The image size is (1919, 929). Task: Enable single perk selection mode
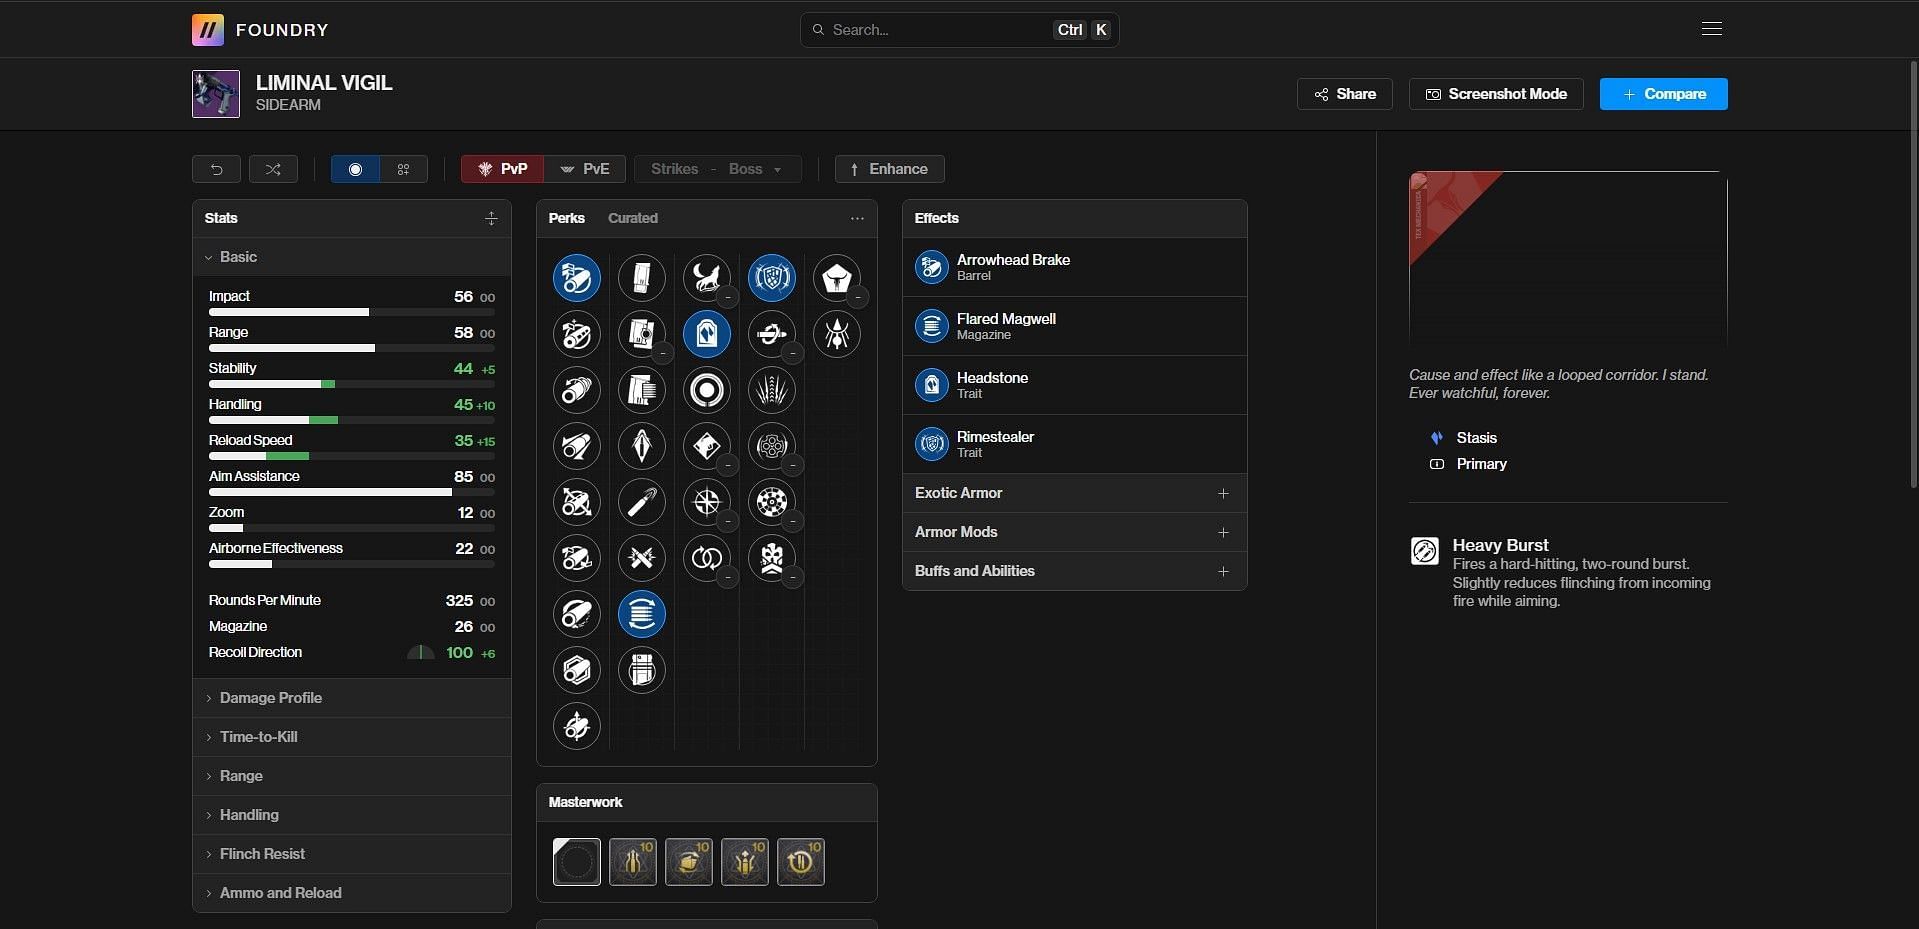[355, 169]
